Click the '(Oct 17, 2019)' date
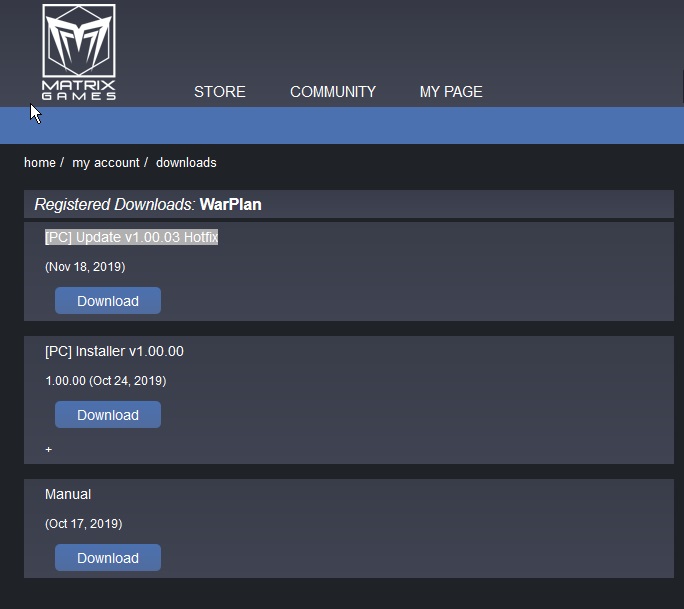684x609 pixels. click(84, 523)
